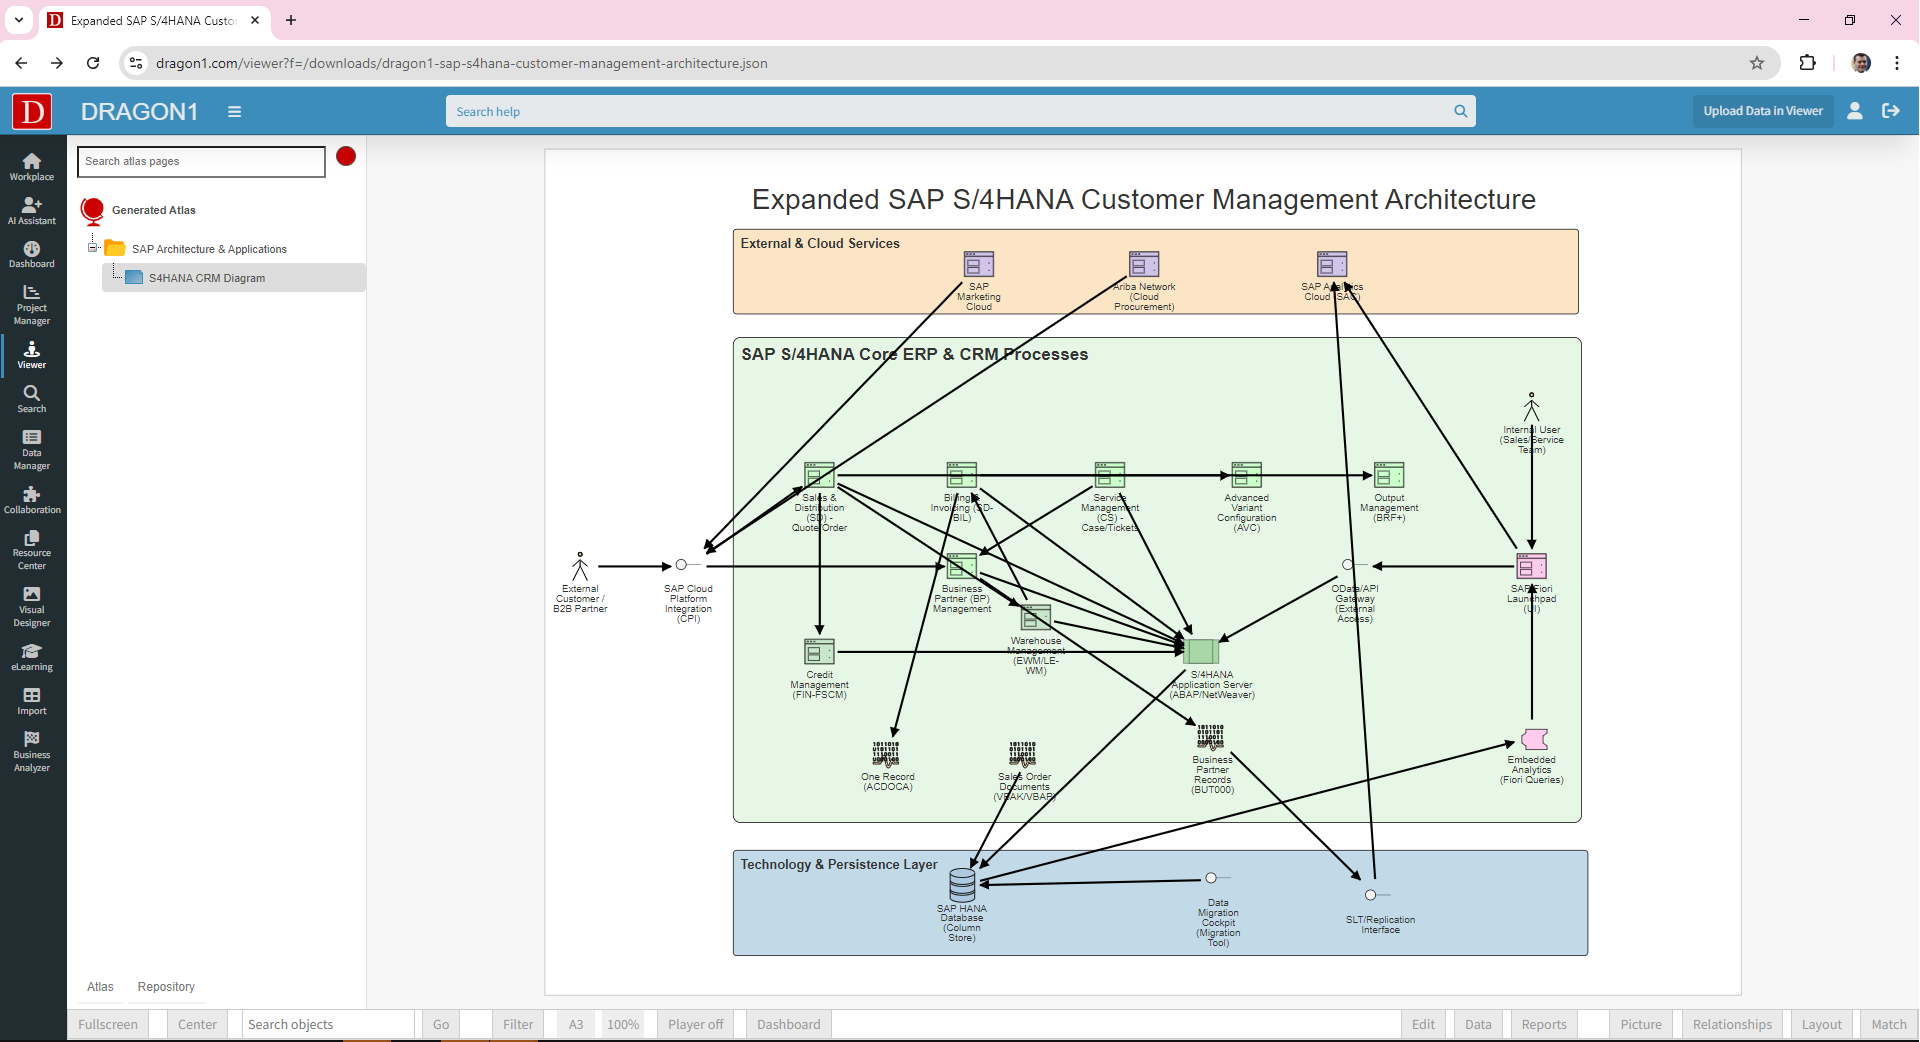Launch the Visual Designer
Image resolution: width=1920 pixels, height=1042 pixels.
tap(32, 606)
